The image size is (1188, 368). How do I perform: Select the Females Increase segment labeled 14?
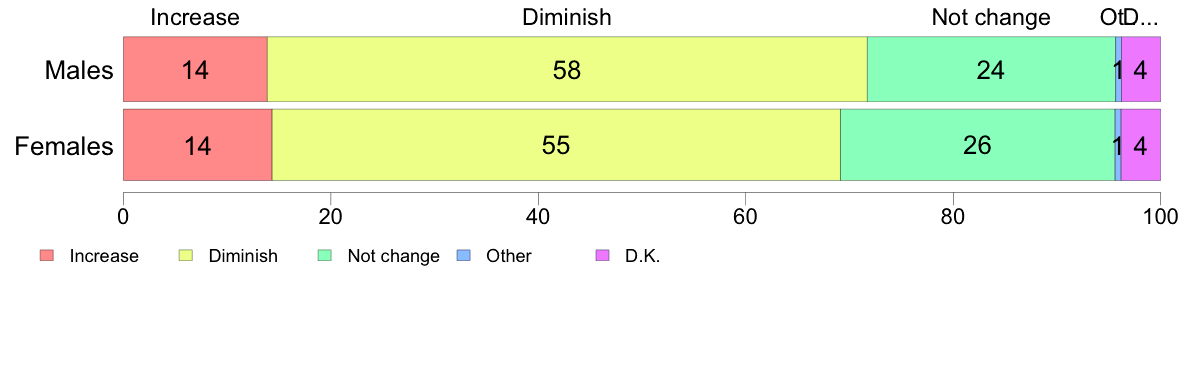pos(198,145)
